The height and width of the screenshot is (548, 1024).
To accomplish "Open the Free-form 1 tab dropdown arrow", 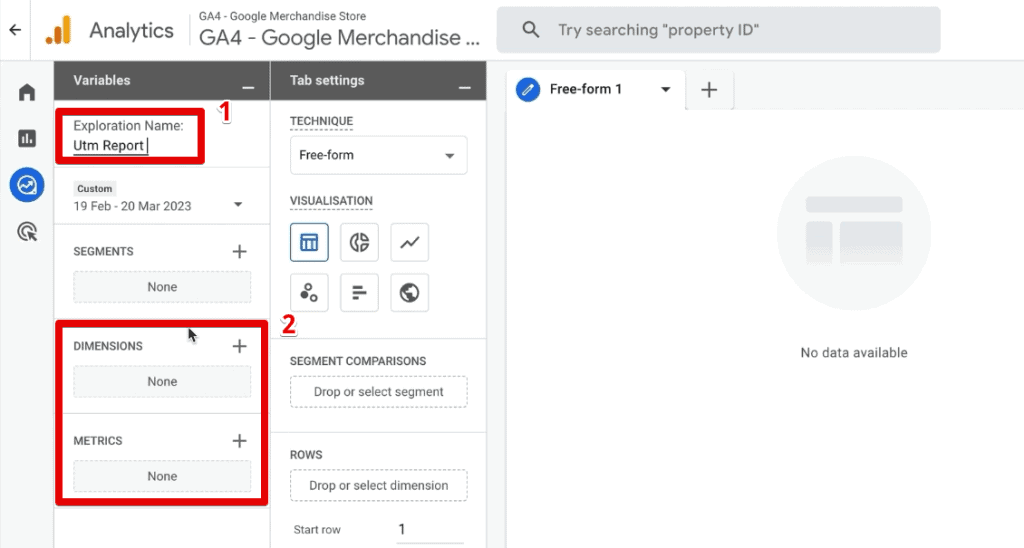I will tap(665, 89).
